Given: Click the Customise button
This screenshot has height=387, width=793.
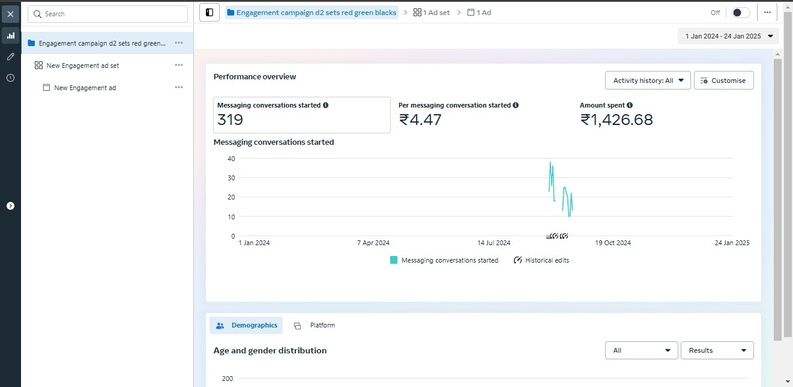Looking at the screenshot, I should point(724,80).
